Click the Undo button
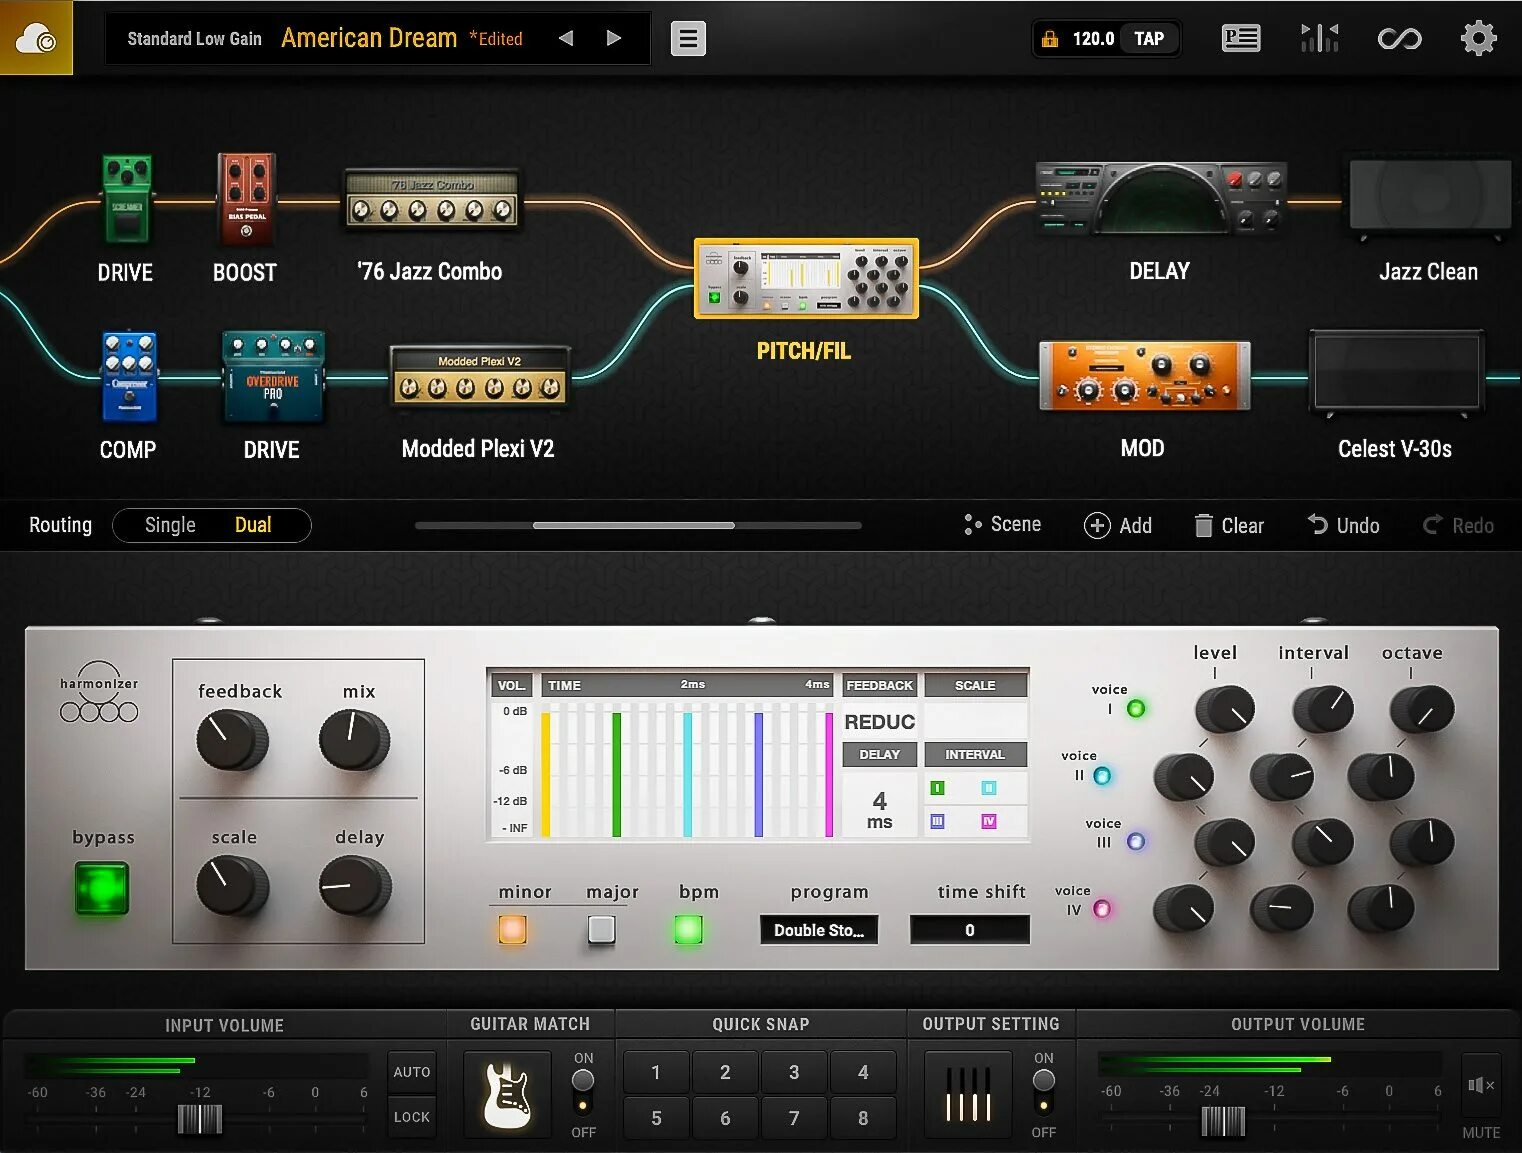Image resolution: width=1522 pixels, height=1153 pixels. point(1344,525)
